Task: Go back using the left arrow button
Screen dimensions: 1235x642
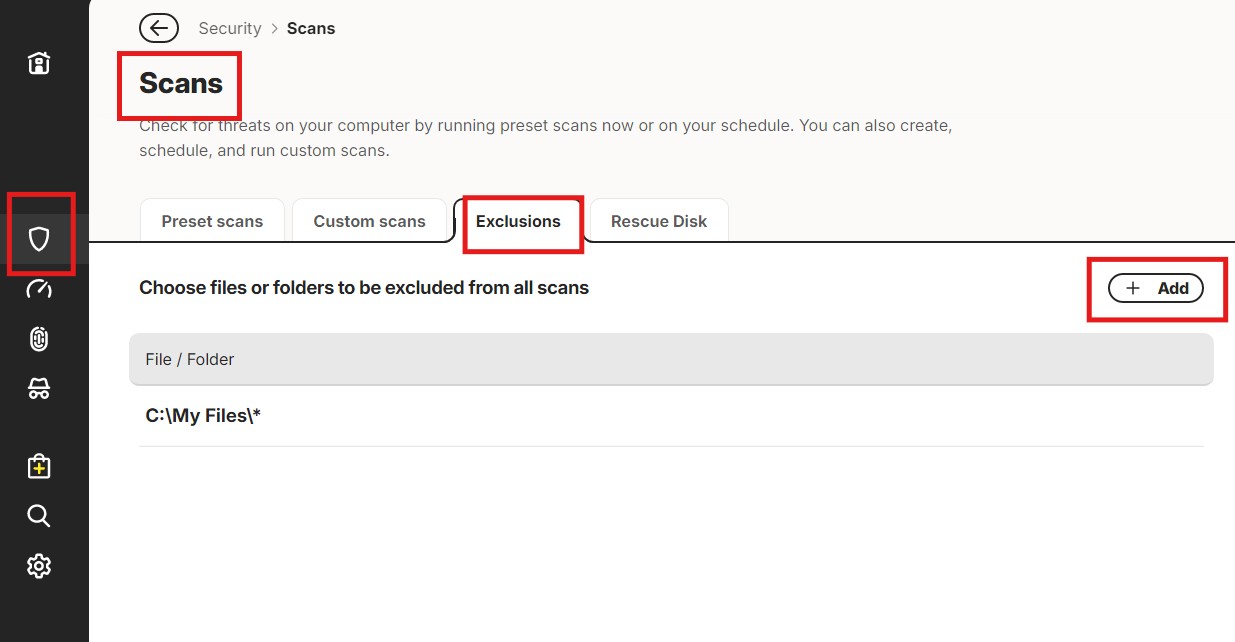Action: [x=159, y=28]
